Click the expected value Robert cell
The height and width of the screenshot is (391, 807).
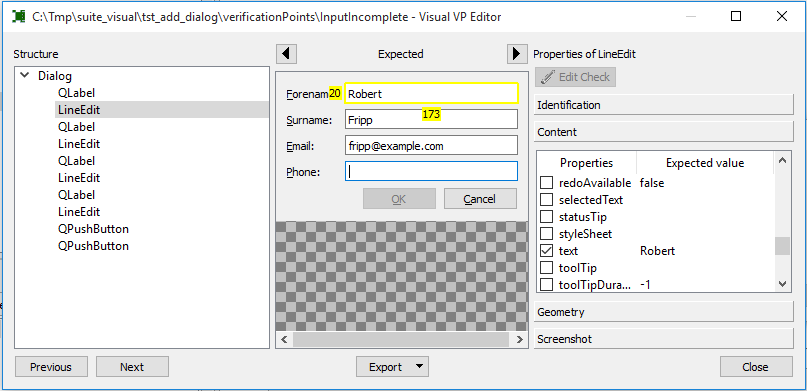pyautogui.click(x=657, y=251)
